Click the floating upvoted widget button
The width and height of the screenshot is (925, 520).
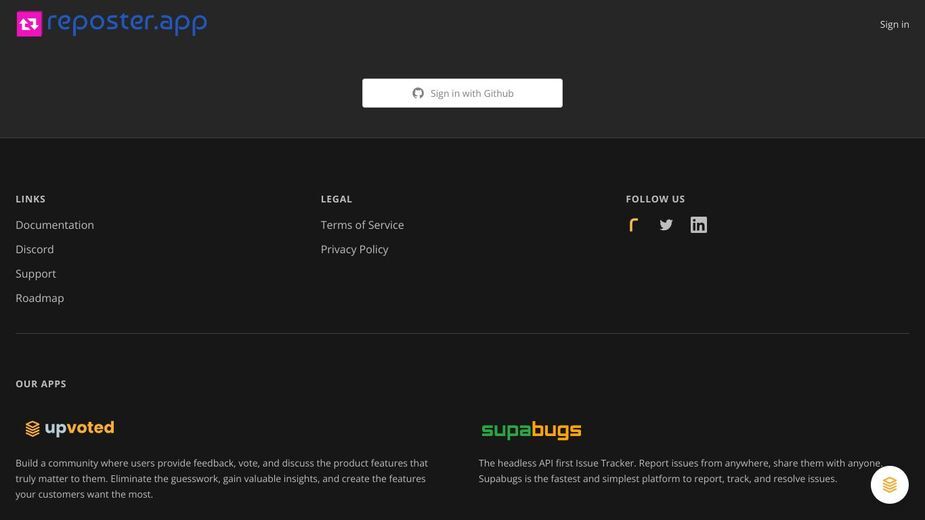click(x=889, y=485)
